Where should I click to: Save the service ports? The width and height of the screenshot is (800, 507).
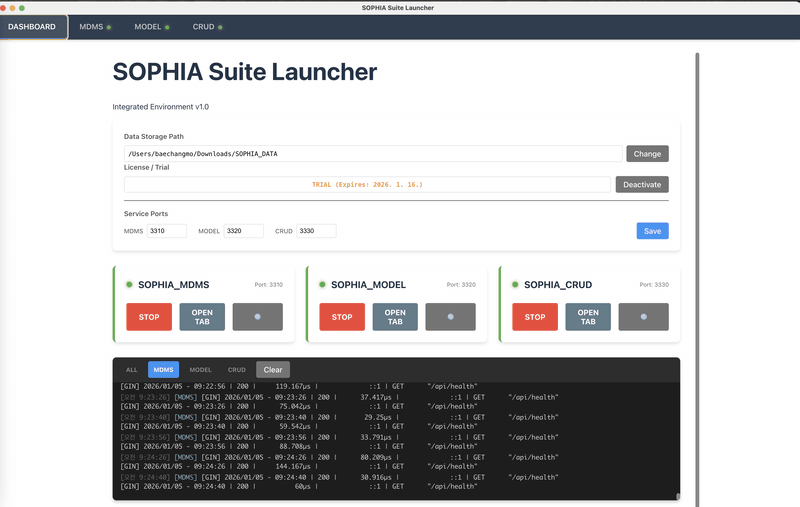click(652, 231)
